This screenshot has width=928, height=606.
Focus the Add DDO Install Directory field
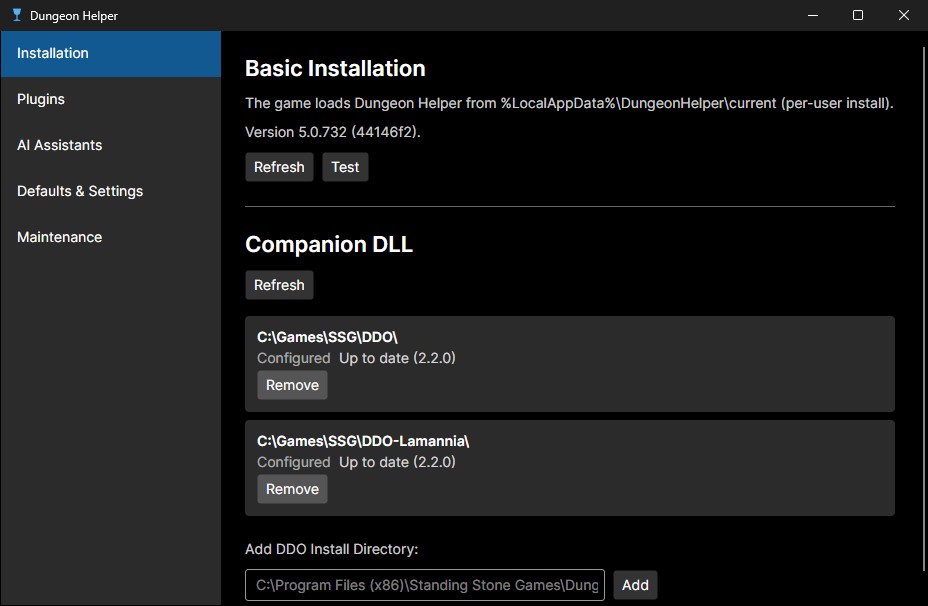(425, 585)
